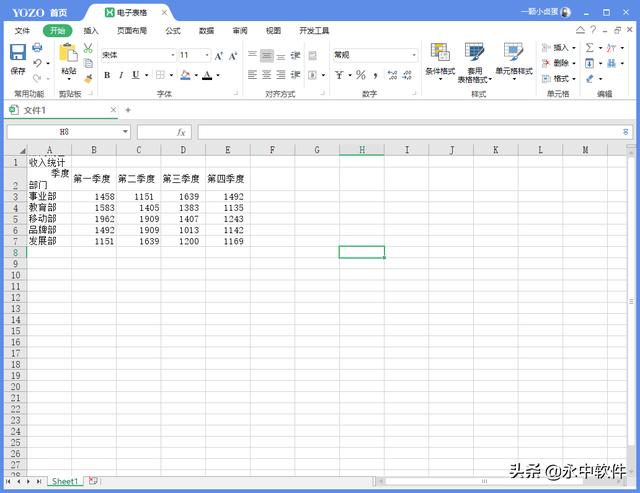The image size is (640, 493).
Task: Expand the font size dropdown
Action: (207, 55)
